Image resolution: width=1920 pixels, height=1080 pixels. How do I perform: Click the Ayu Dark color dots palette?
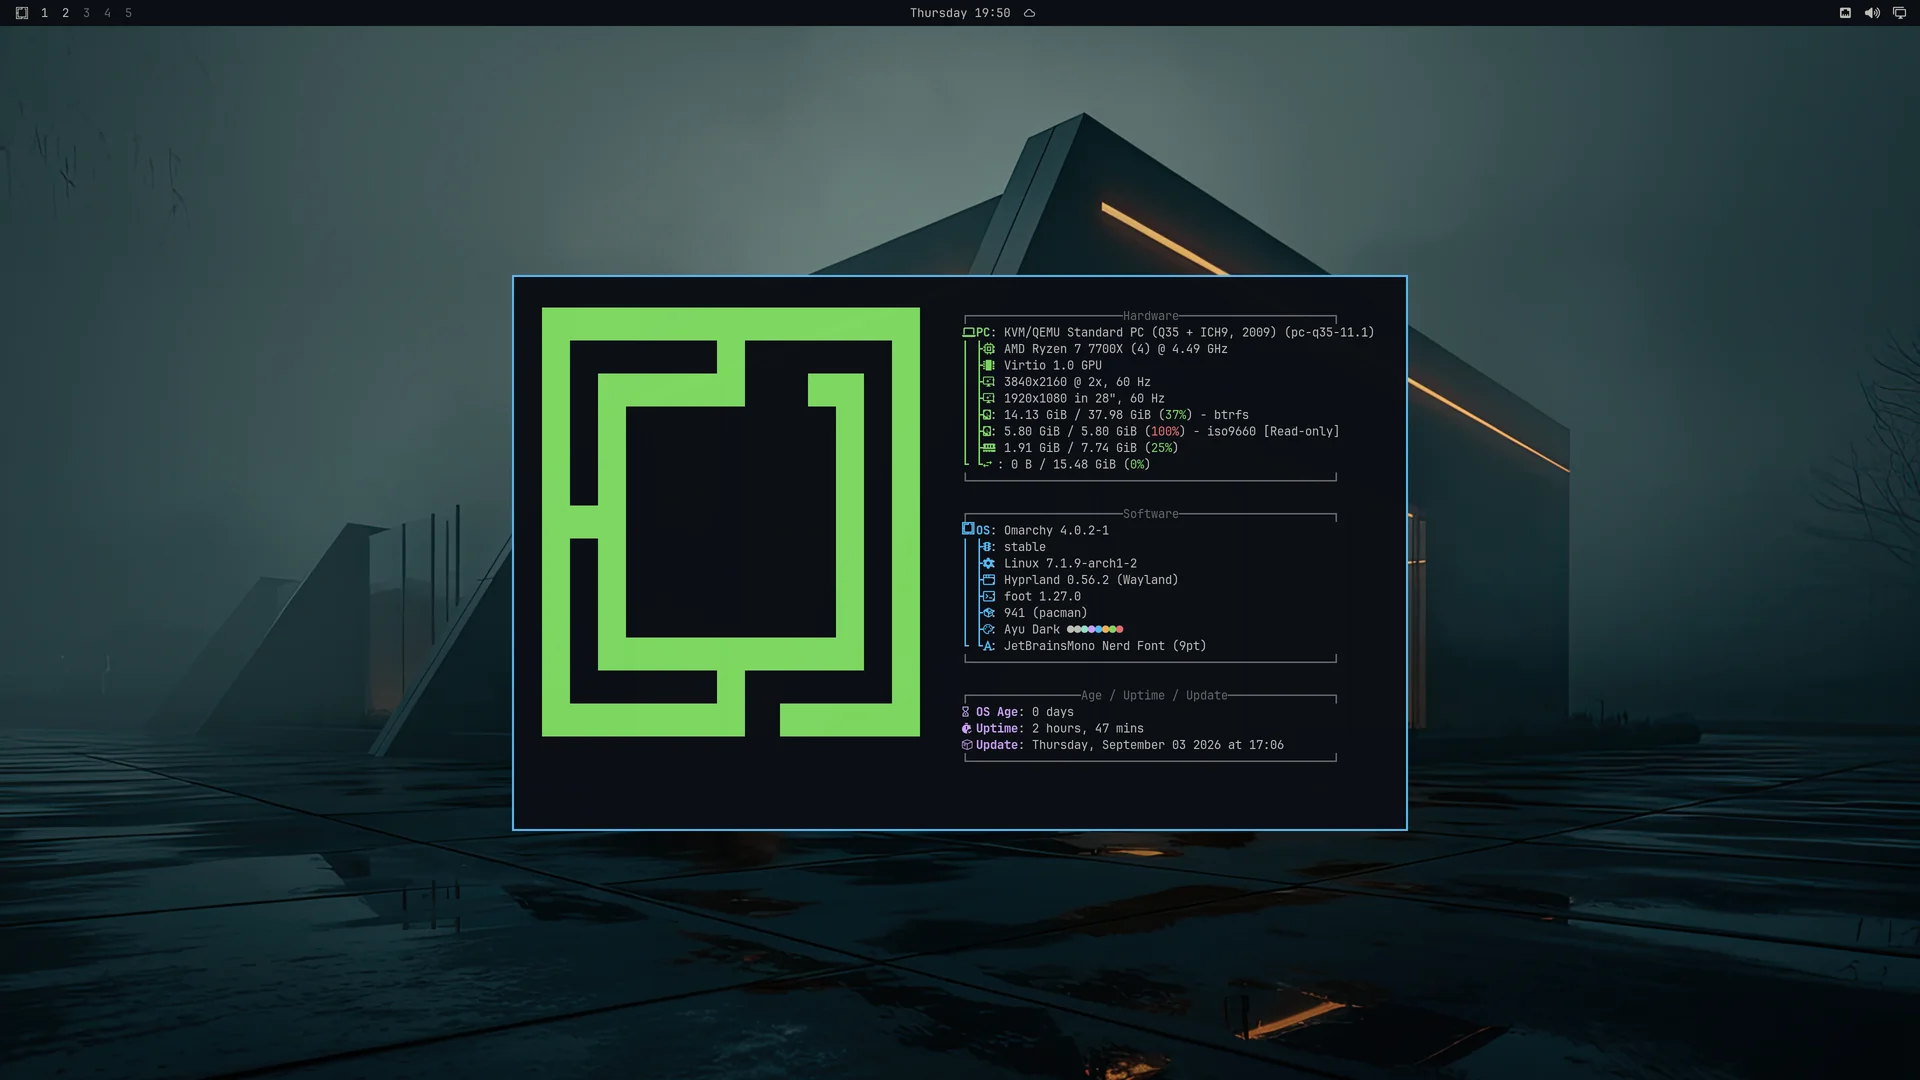[1095, 629]
